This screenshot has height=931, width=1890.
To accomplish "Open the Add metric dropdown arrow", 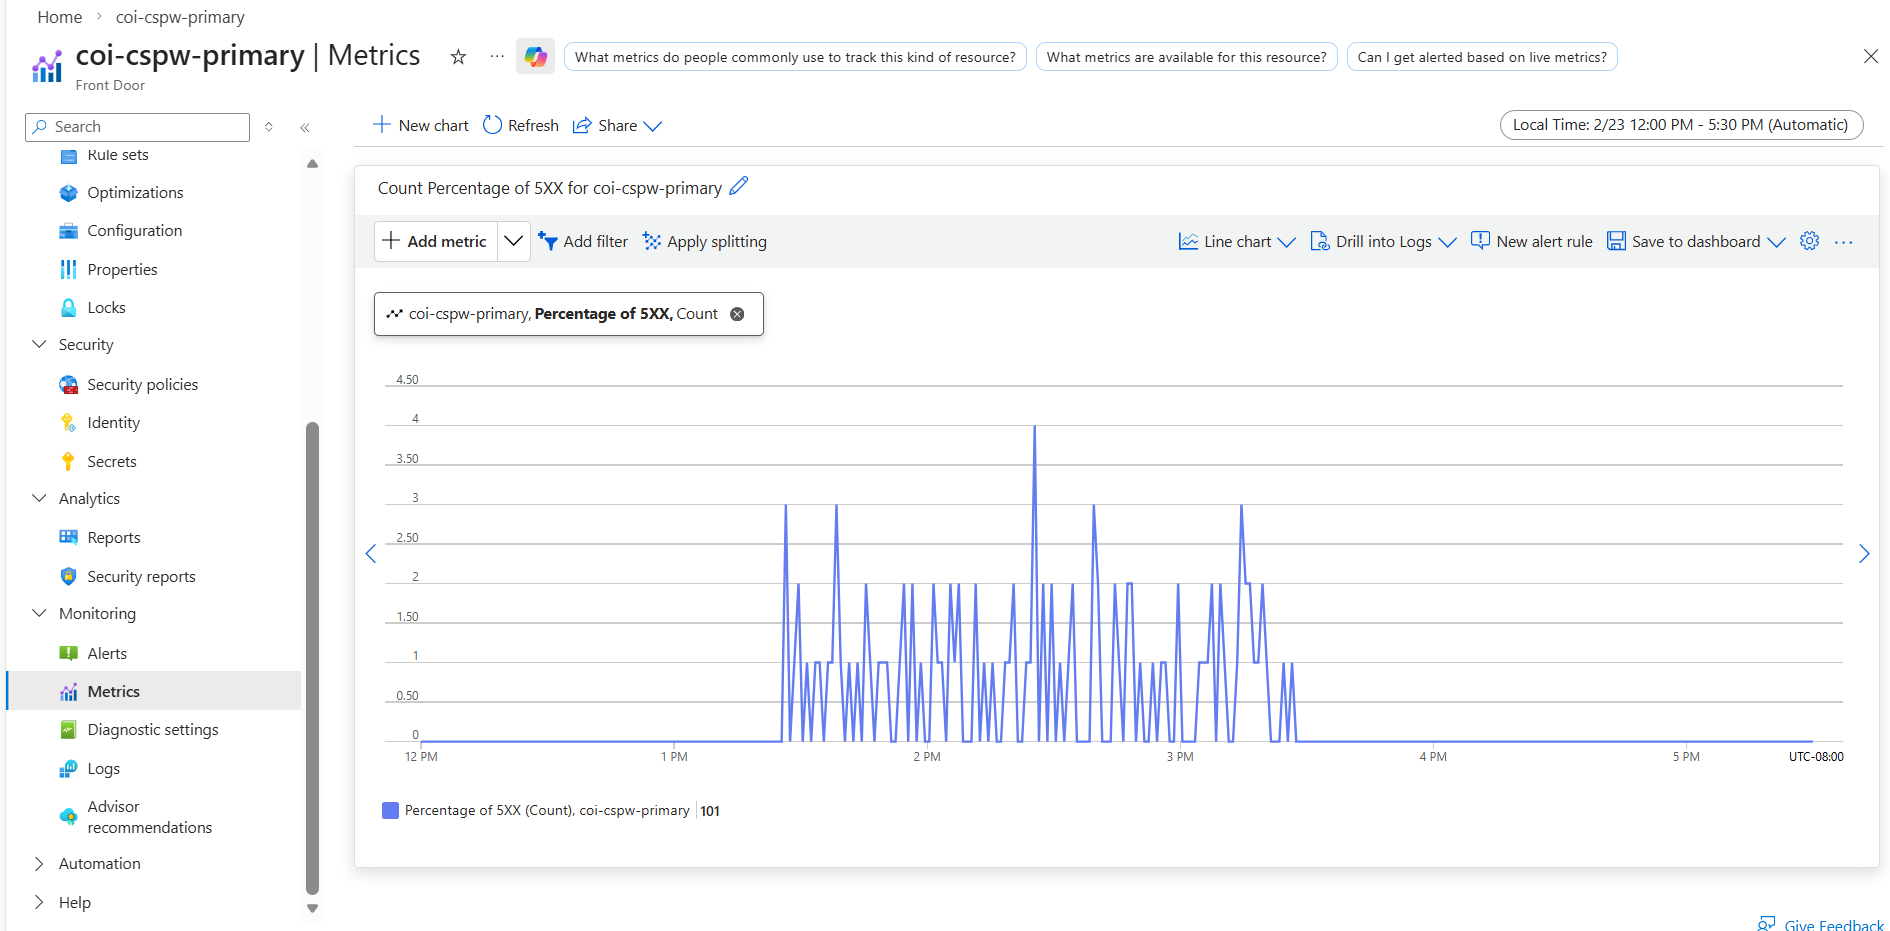I will (513, 241).
